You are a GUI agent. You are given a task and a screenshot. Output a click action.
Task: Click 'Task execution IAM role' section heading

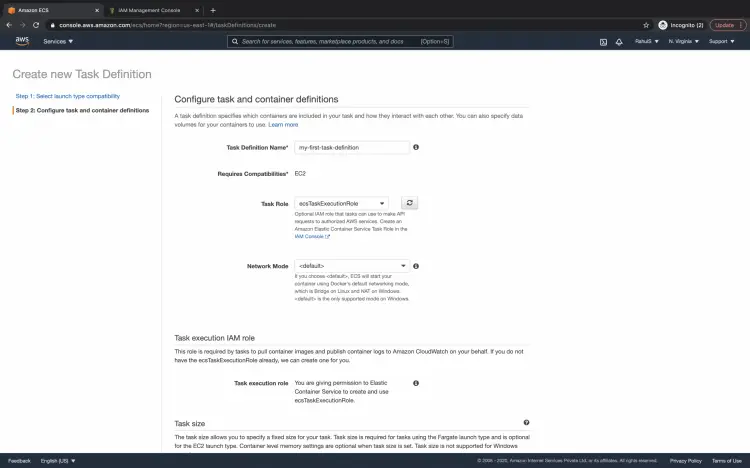pyautogui.click(x=214, y=338)
